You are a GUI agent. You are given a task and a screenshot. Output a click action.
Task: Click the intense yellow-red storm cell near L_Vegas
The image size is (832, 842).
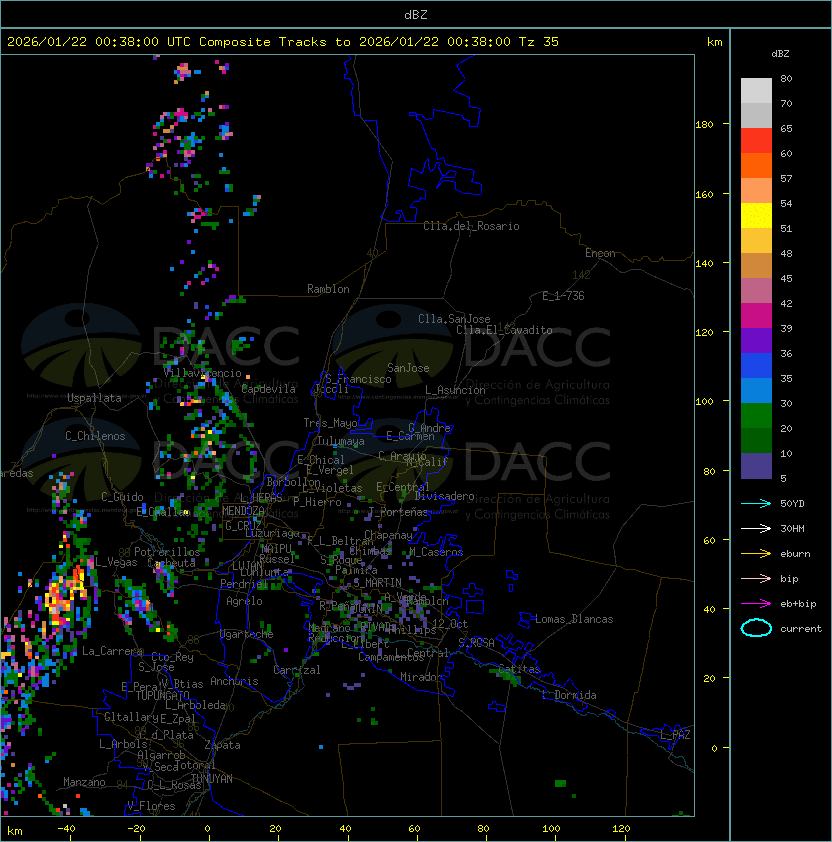[64, 597]
